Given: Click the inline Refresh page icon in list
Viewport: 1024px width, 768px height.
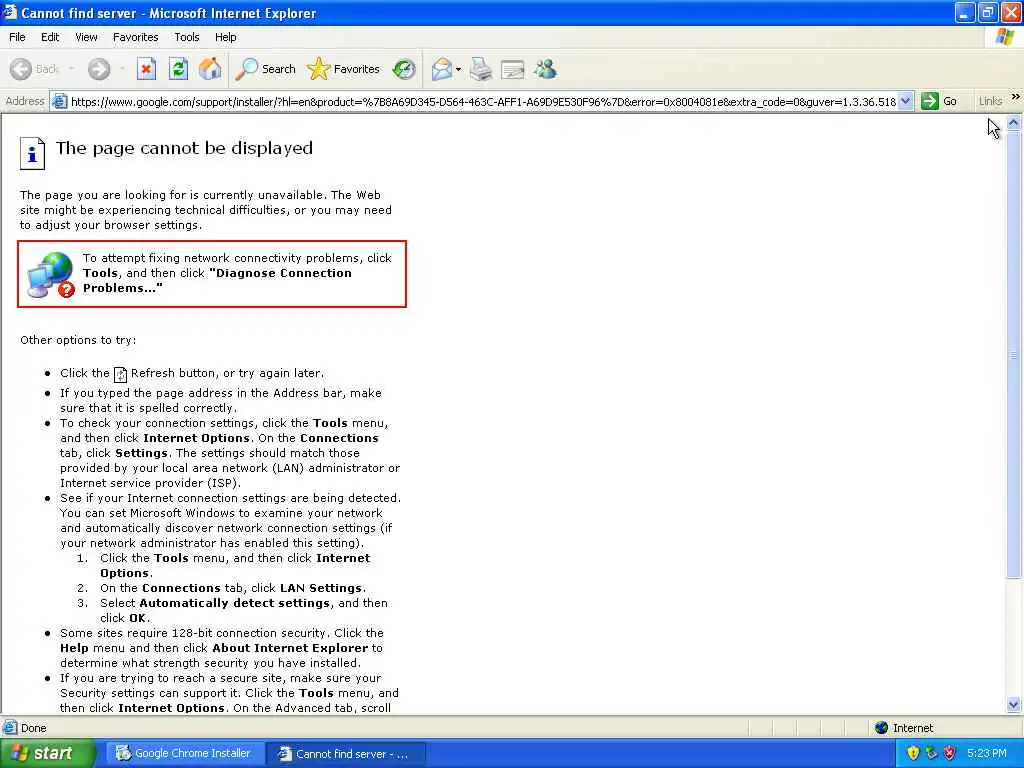Looking at the screenshot, I should [120, 374].
